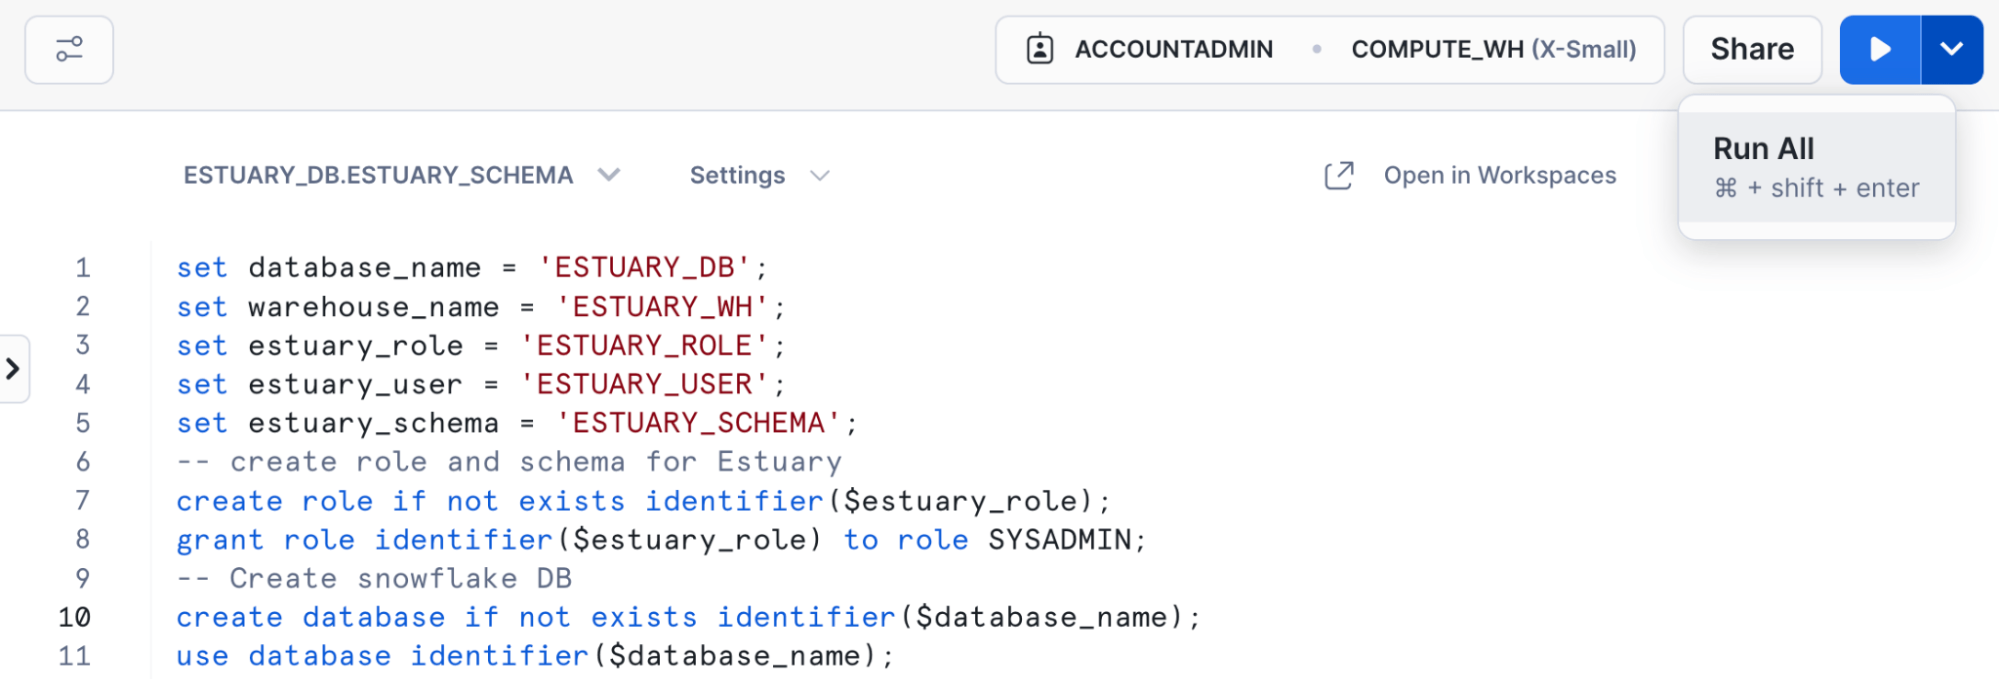Screen dimensions: 1999x680
Task: Run the query with the play button
Action: (1880, 49)
